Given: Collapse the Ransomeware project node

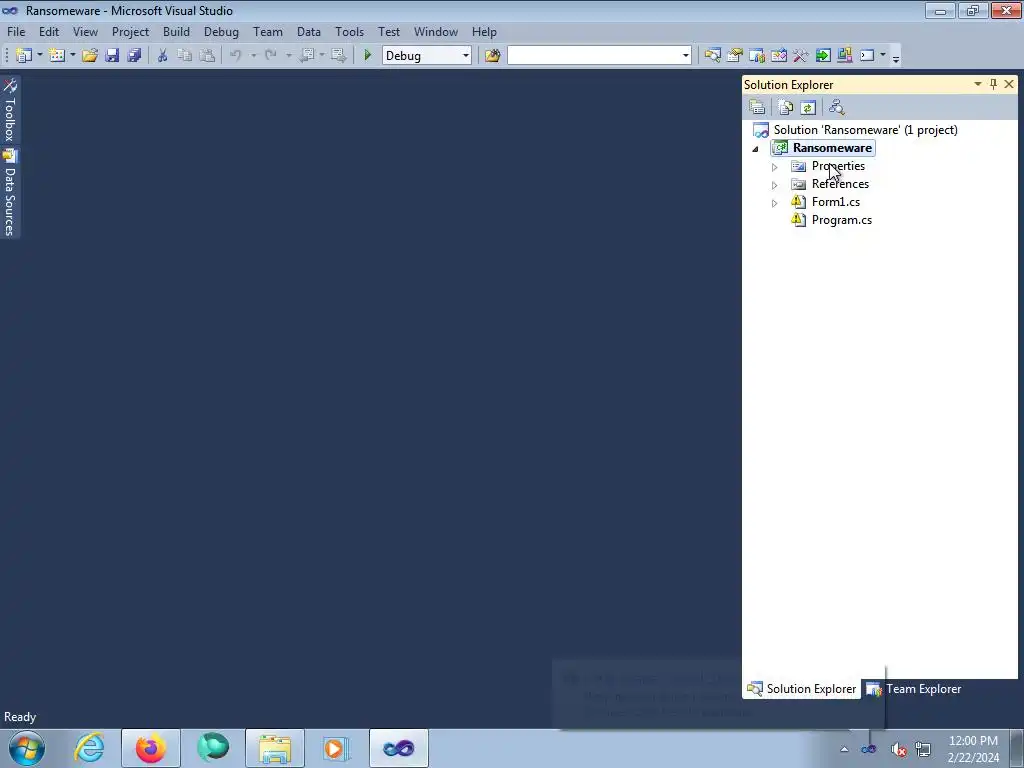Looking at the screenshot, I should coord(756,149).
